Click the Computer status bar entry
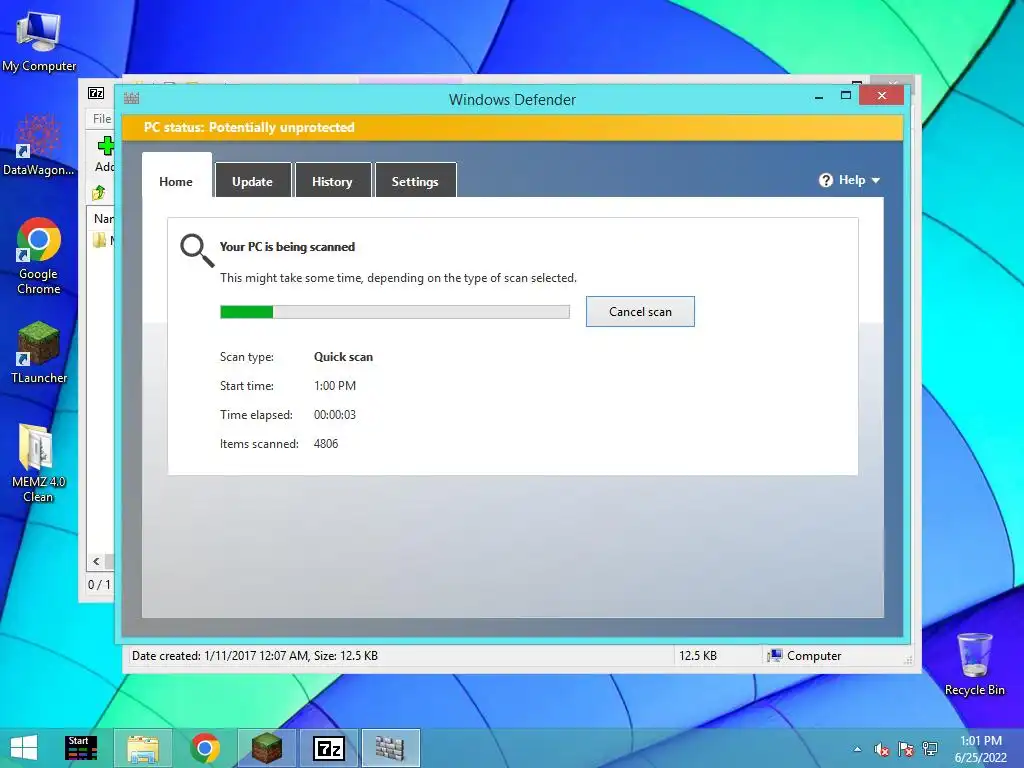The height and width of the screenshot is (768, 1024). click(x=805, y=656)
